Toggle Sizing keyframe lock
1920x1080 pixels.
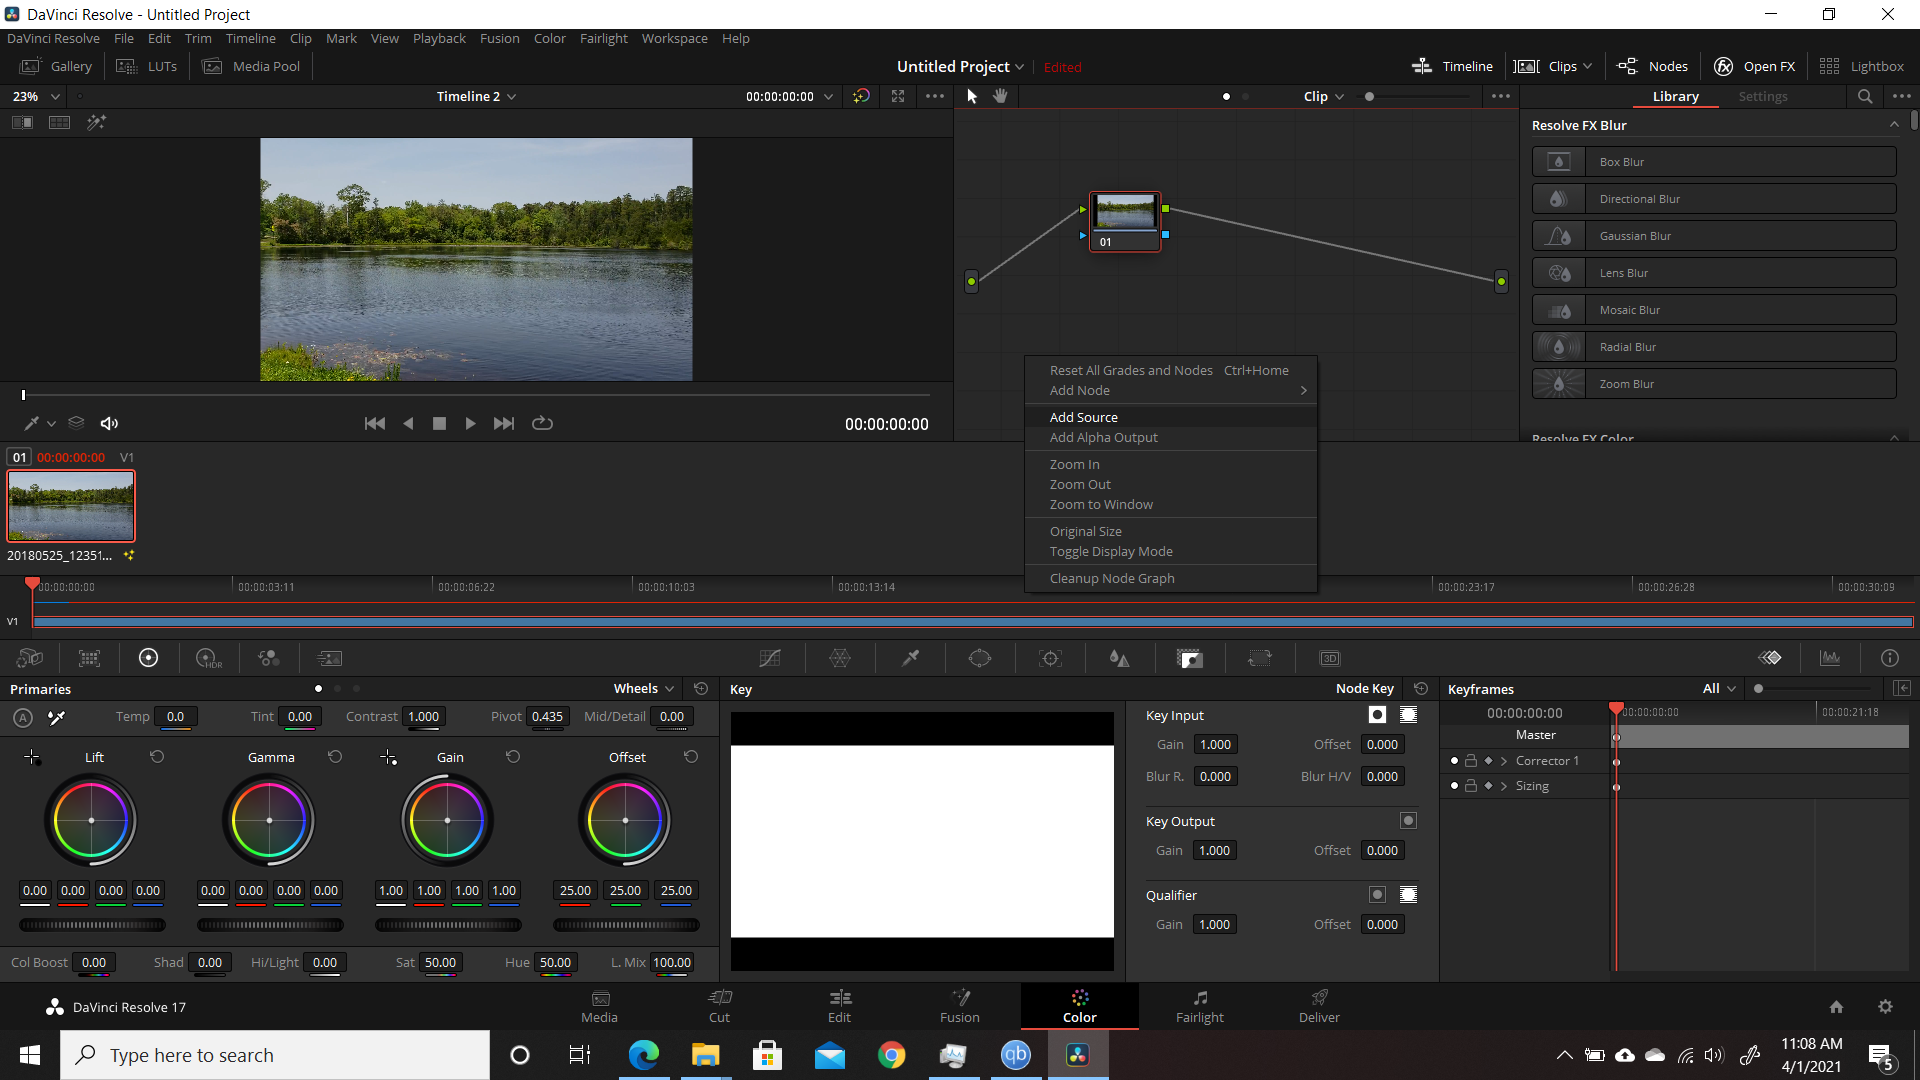[1471, 786]
